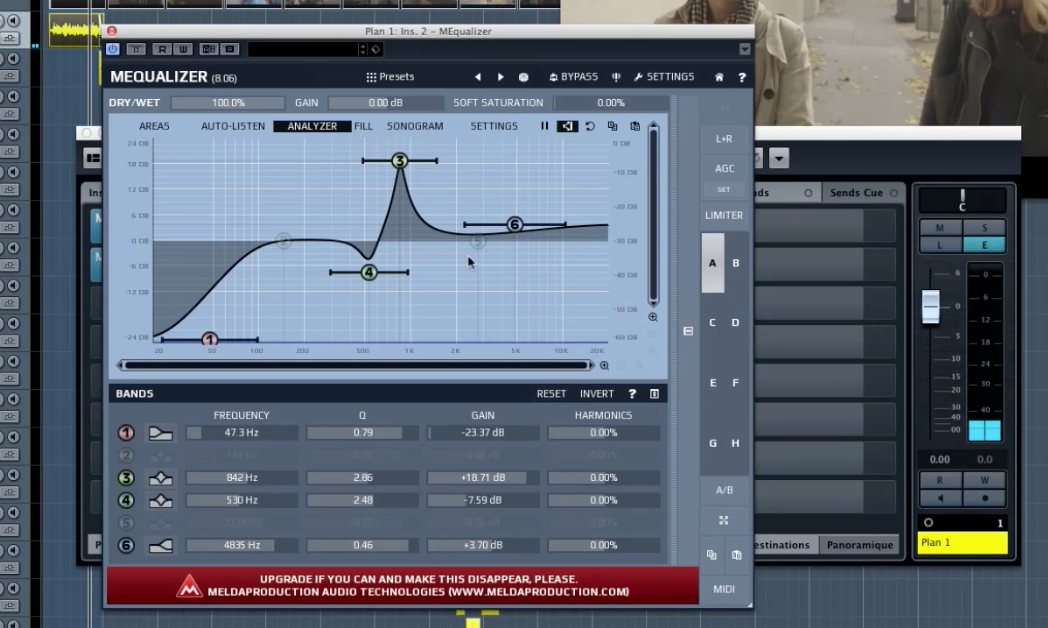Screen dimensions: 1048x628
Task: Toggle the BYPASS button
Action: pyautogui.click(x=573, y=77)
